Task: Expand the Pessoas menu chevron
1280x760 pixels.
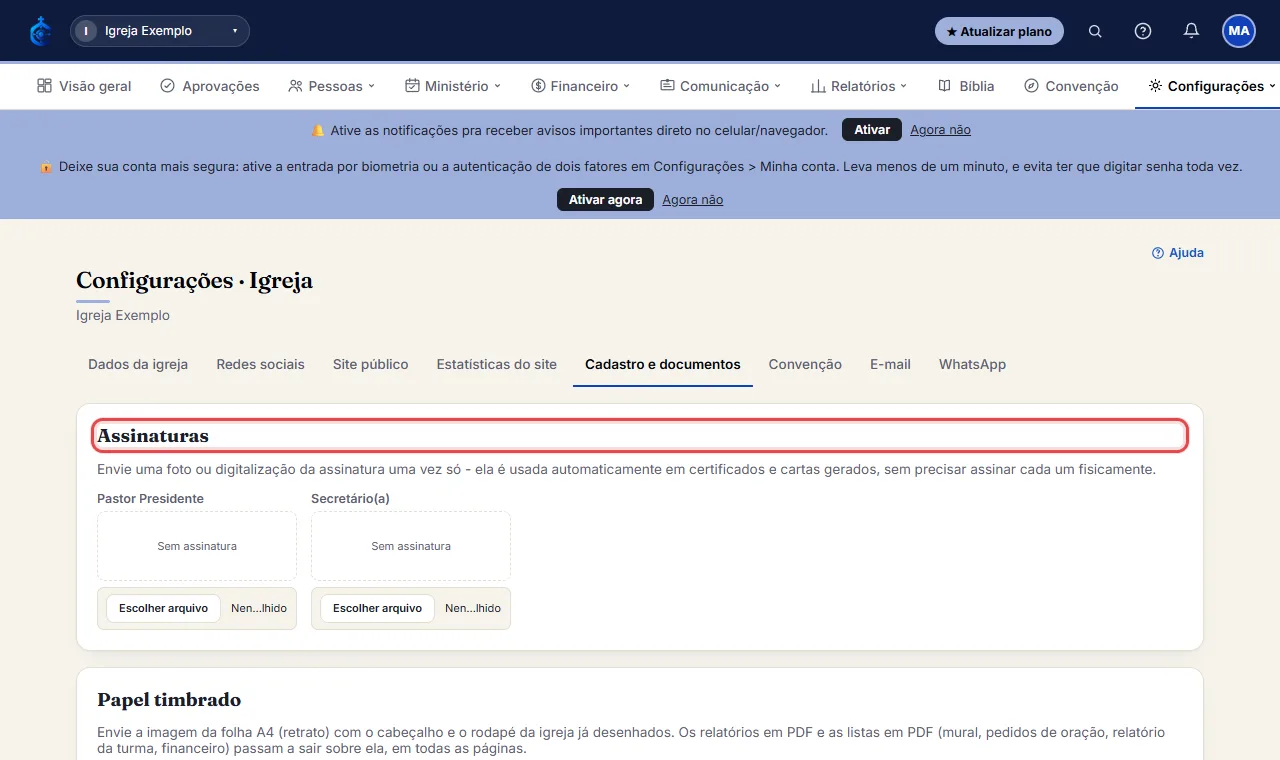Action: coord(371,86)
